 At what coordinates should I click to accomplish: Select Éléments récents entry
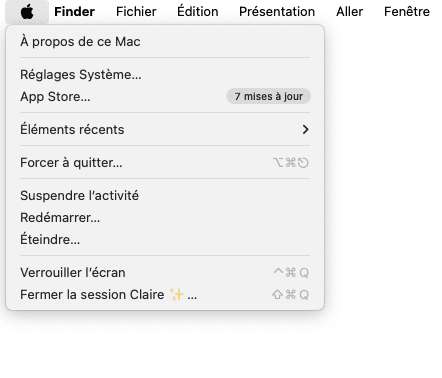165,129
